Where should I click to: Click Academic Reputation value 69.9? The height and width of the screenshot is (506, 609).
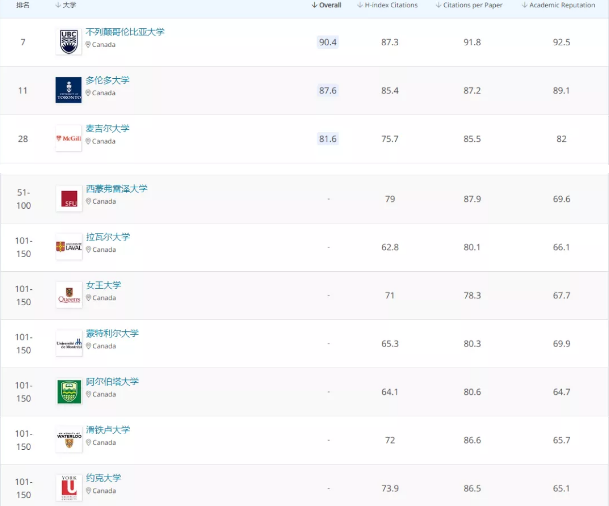pyautogui.click(x=562, y=344)
